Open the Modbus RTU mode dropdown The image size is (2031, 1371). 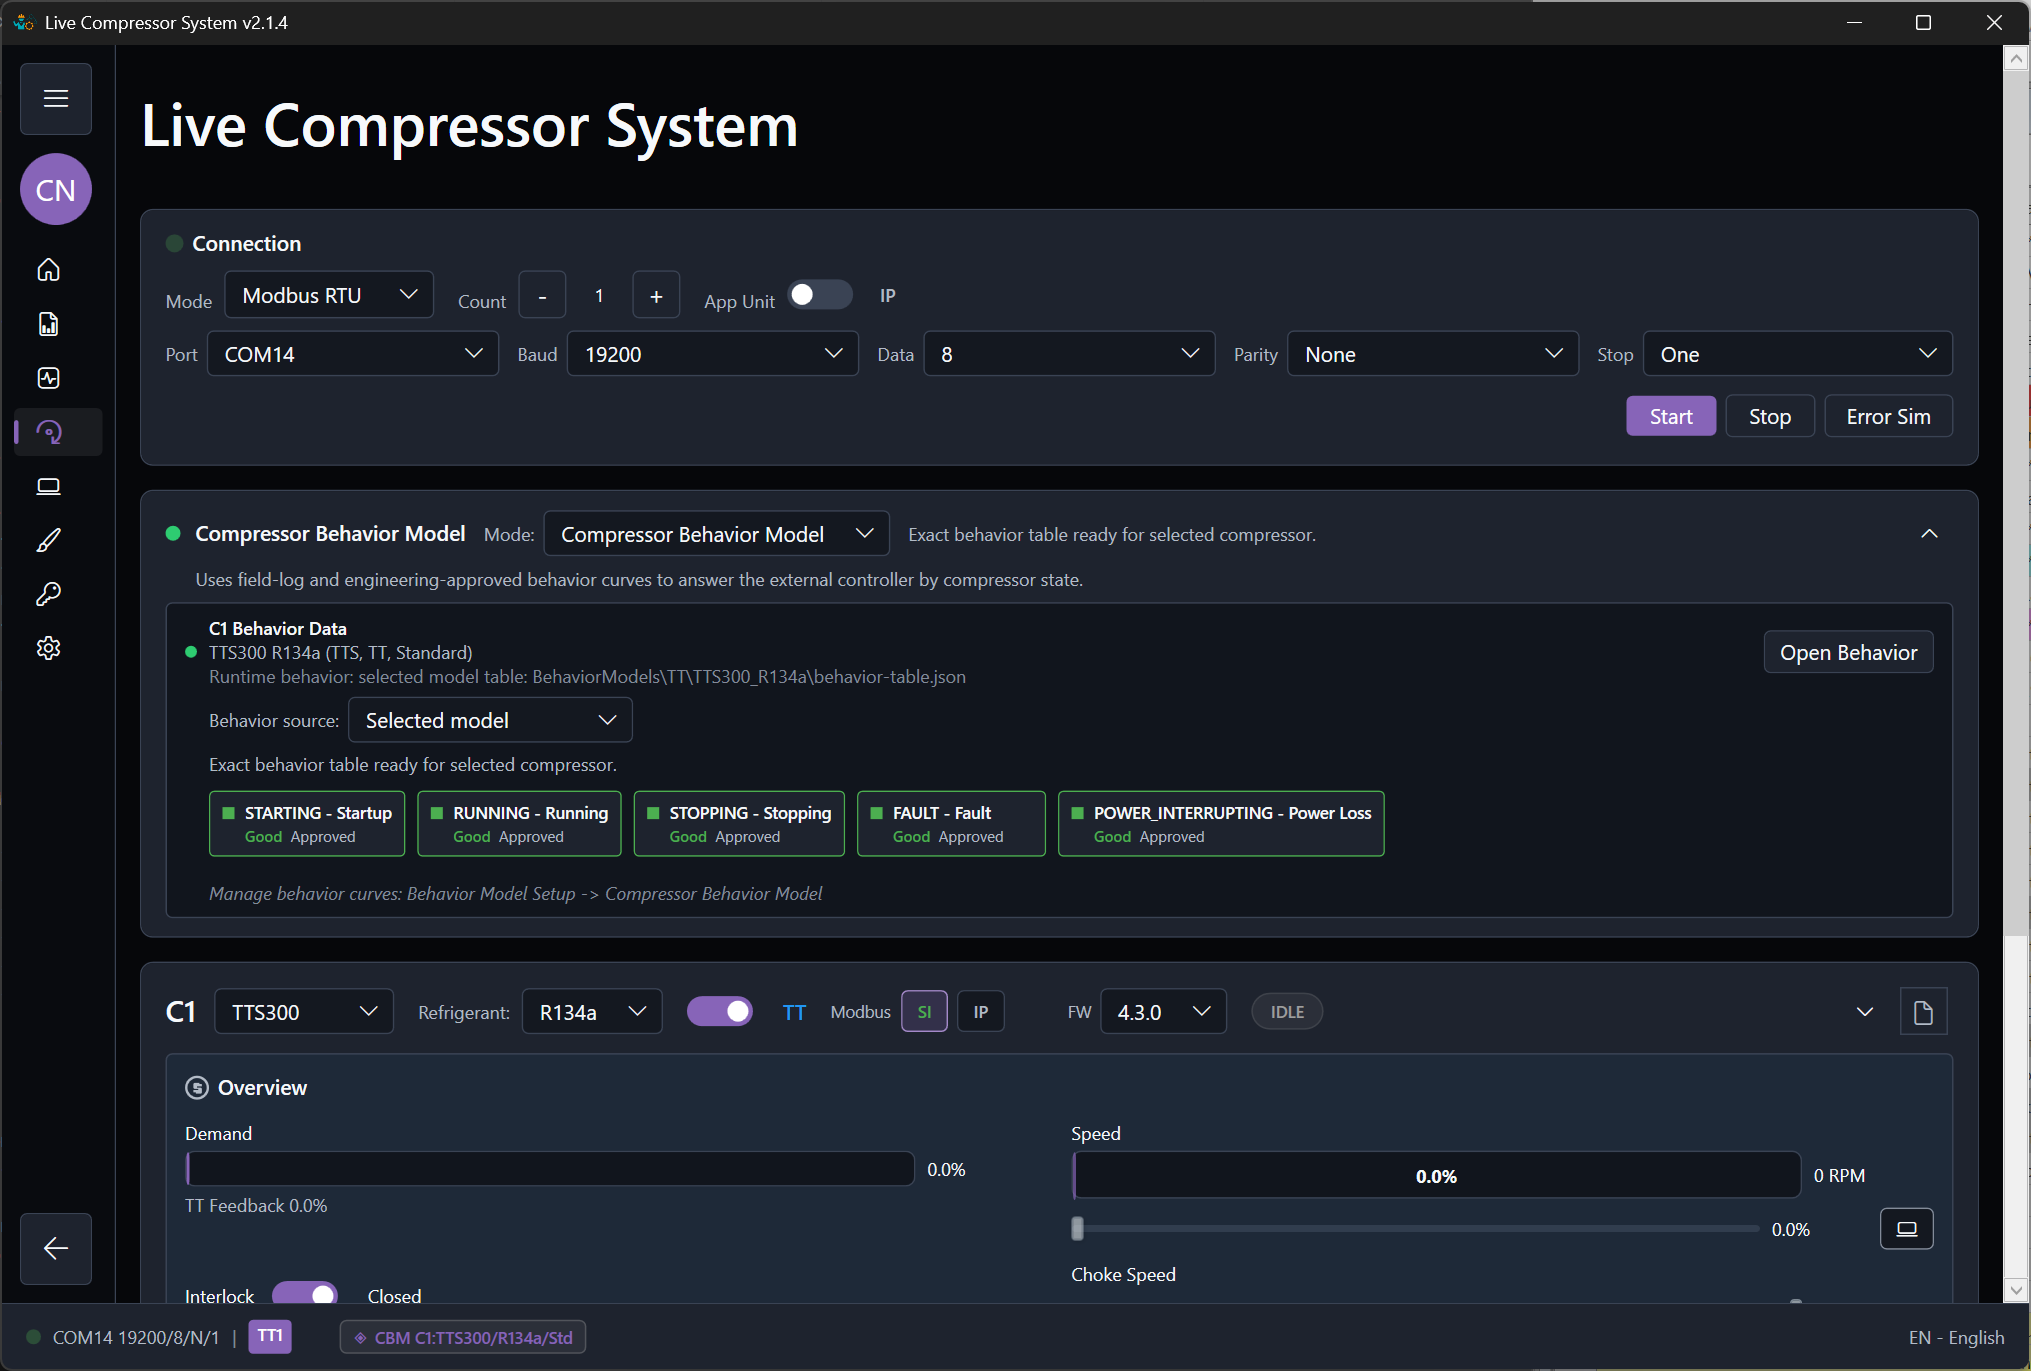[x=329, y=295]
